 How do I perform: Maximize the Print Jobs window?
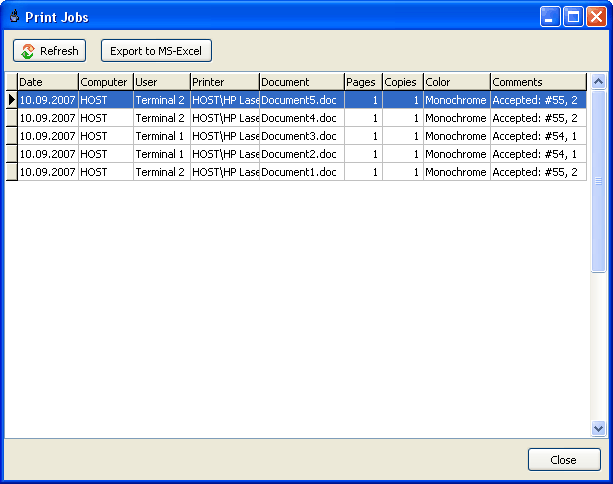click(574, 16)
